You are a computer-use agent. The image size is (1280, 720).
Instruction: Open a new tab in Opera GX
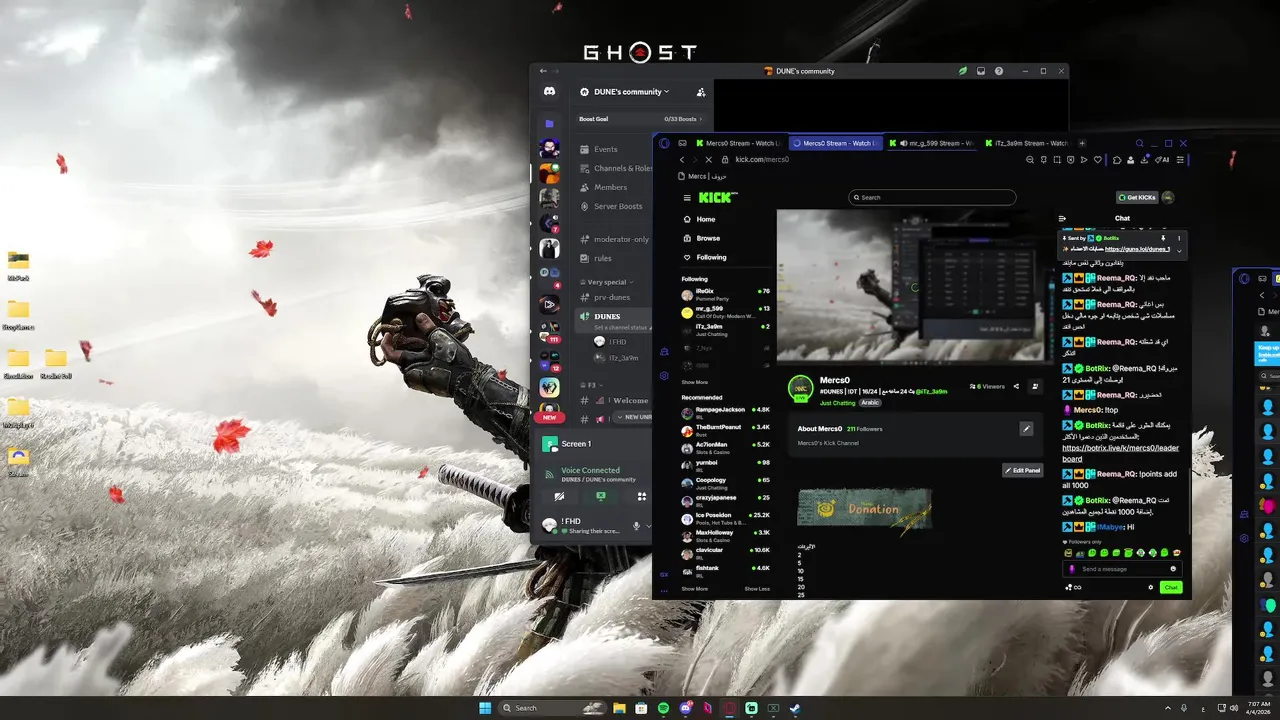pos(1082,143)
